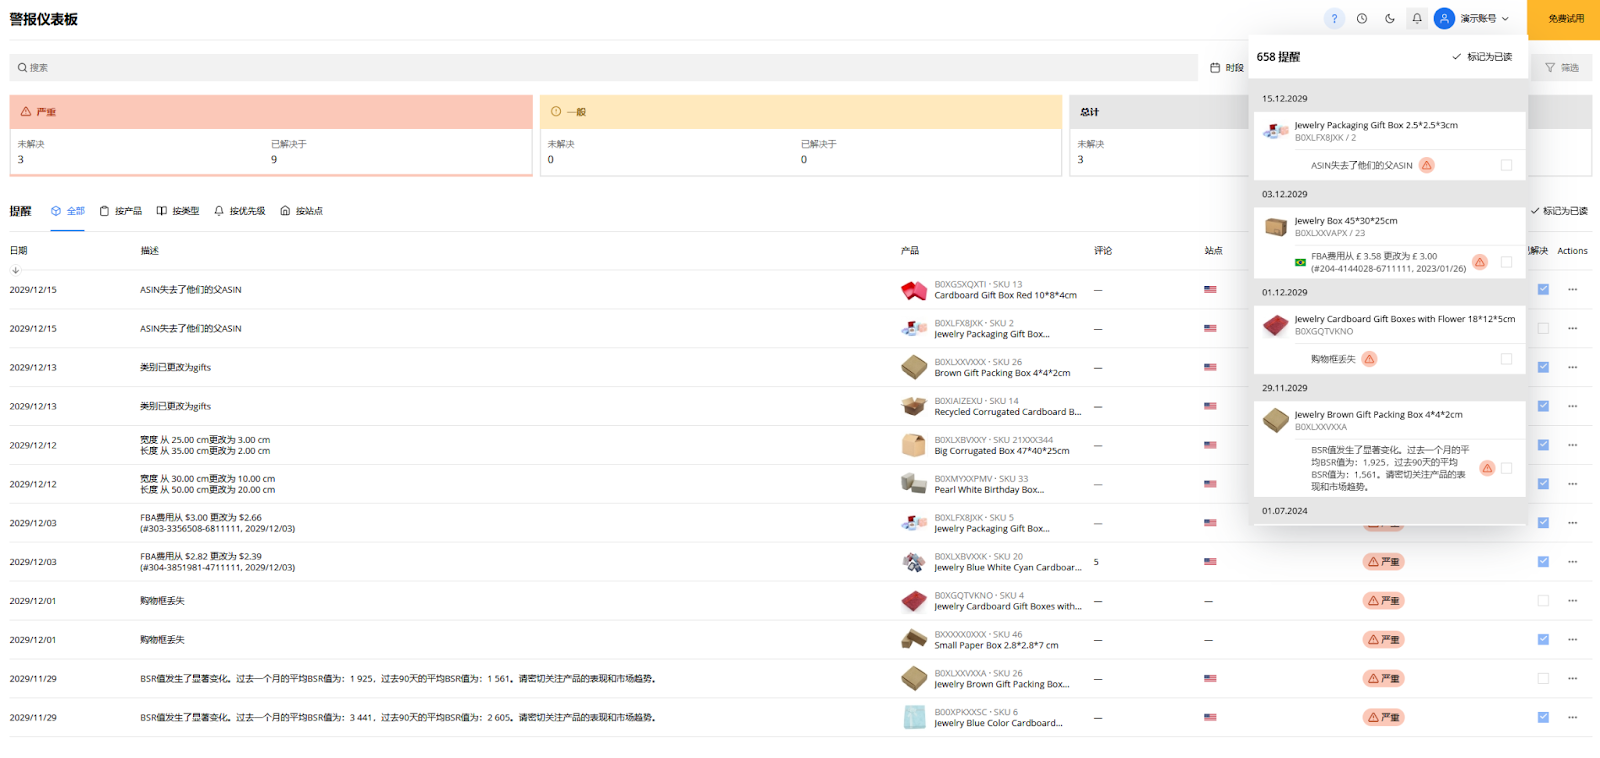Check the BSR值 notification checkbox in panel
The height and width of the screenshot is (758, 1600).
tap(1506, 468)
